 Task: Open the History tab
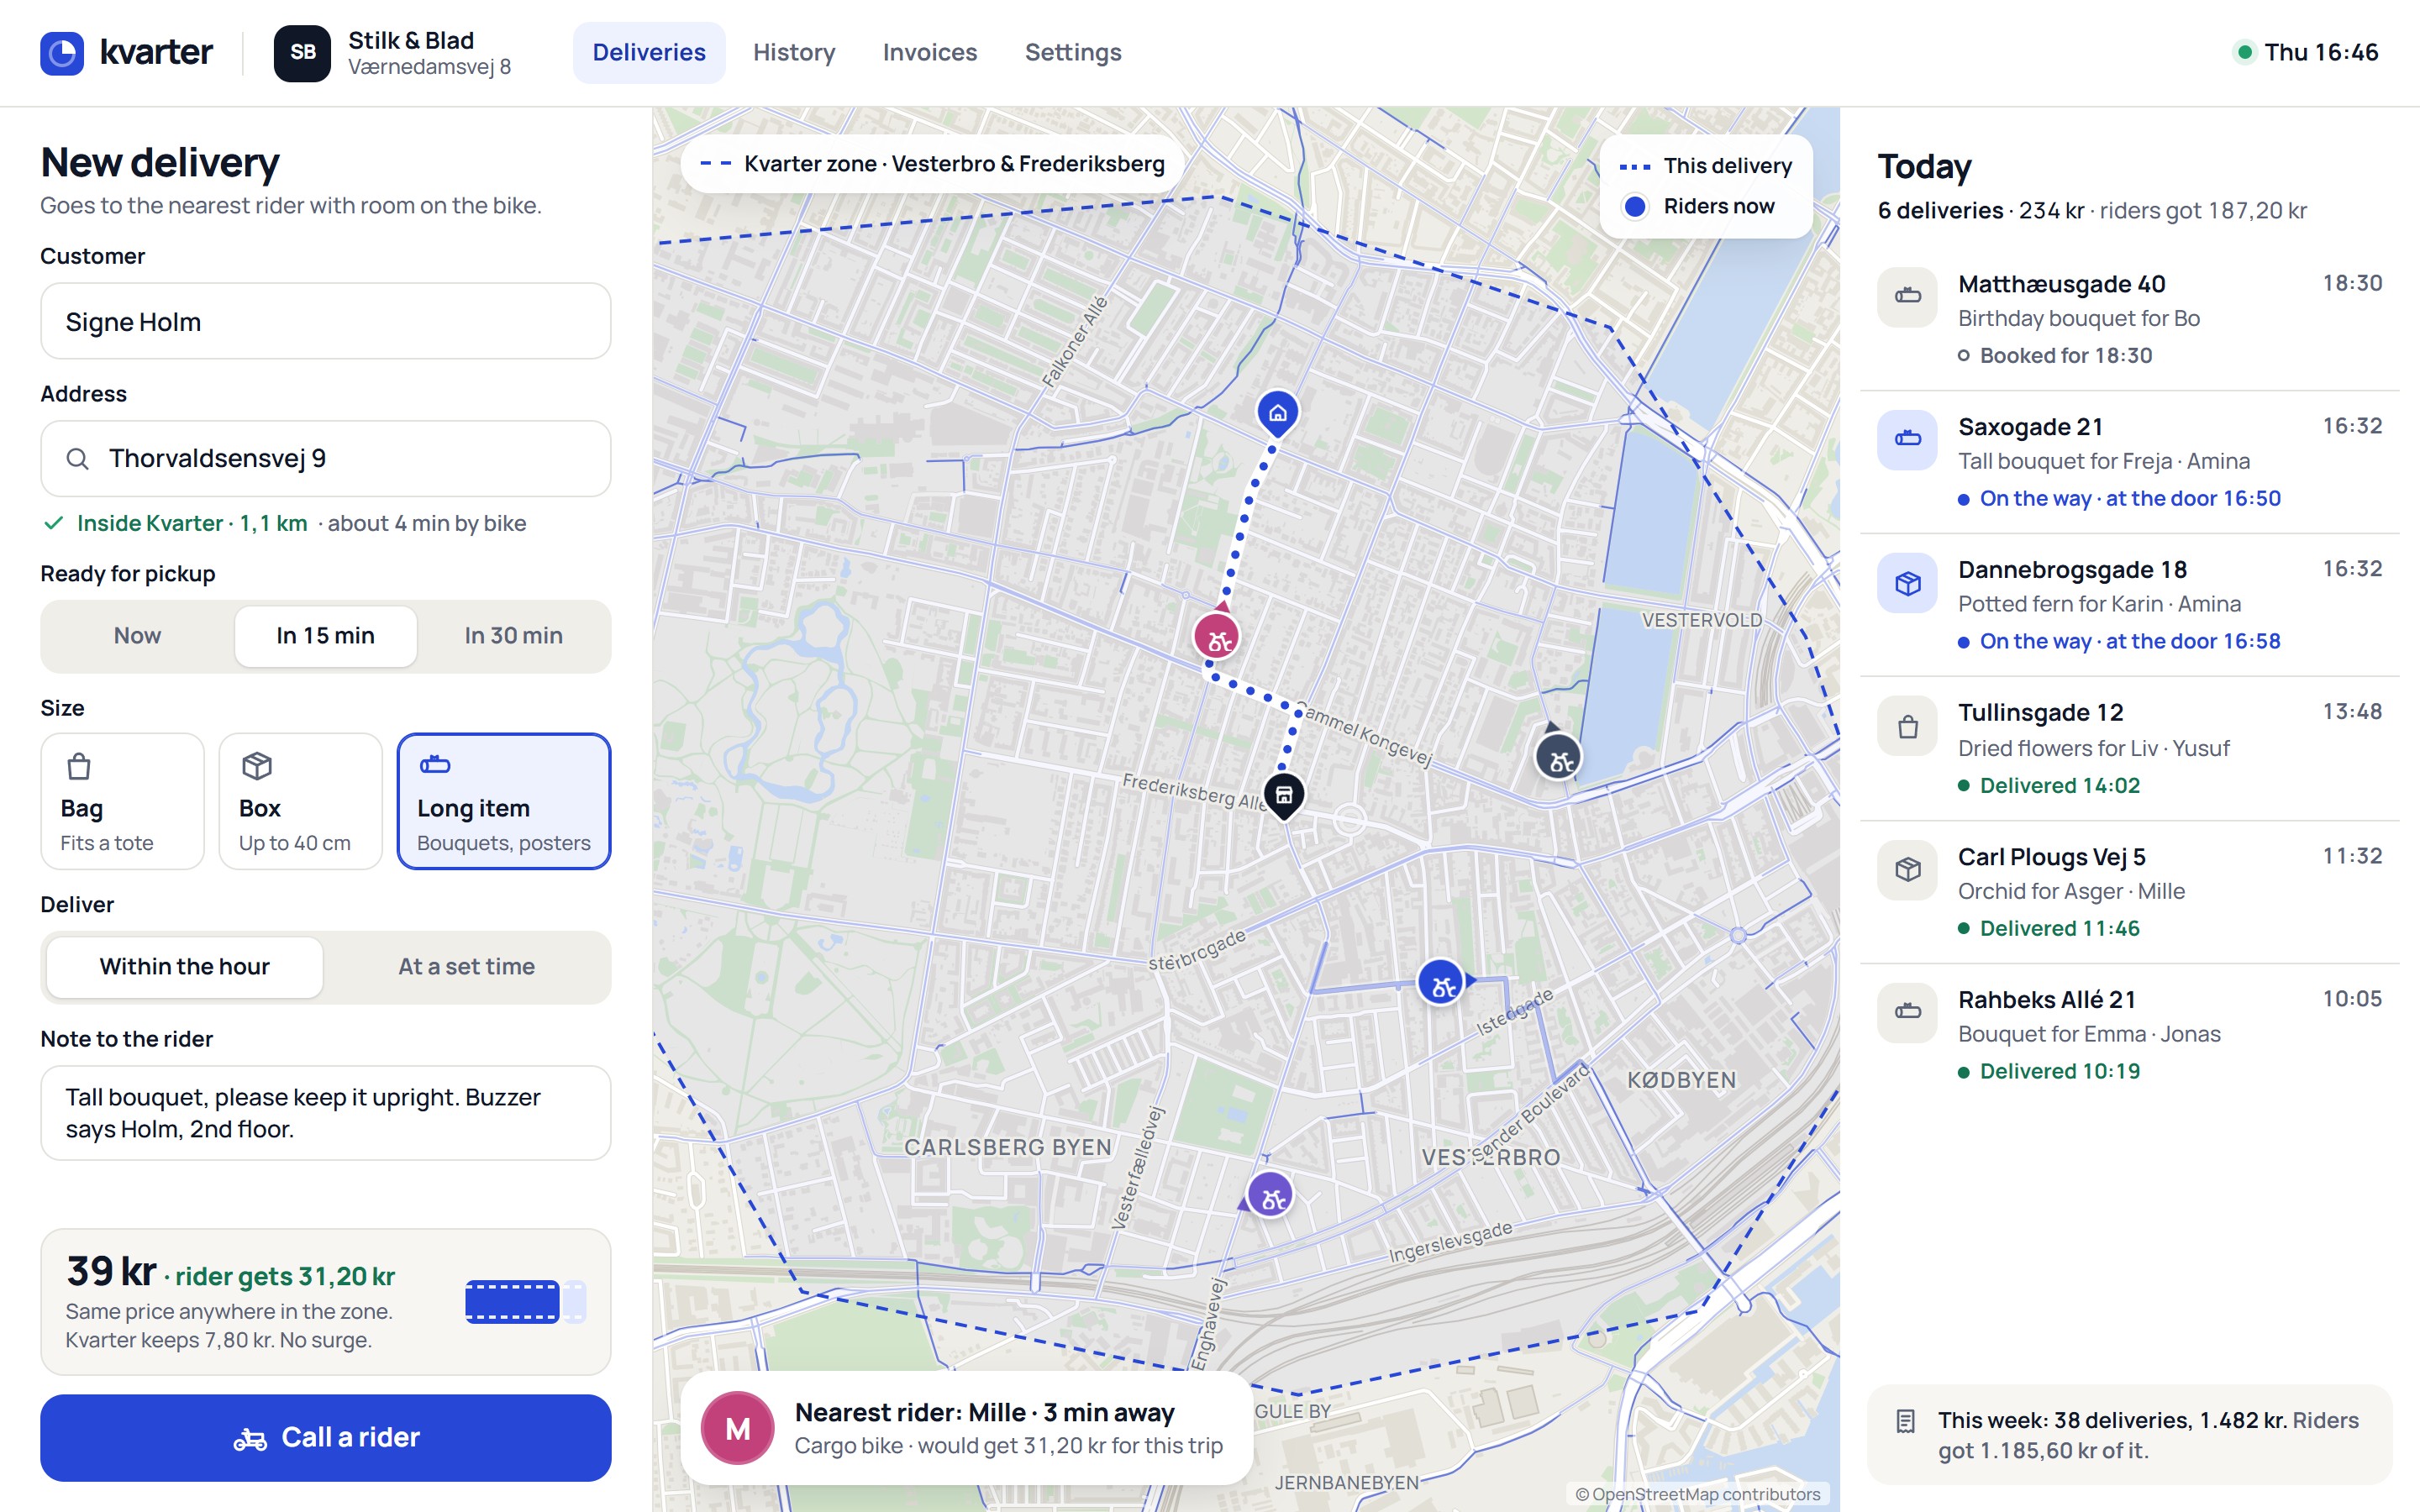click(794, 52)
